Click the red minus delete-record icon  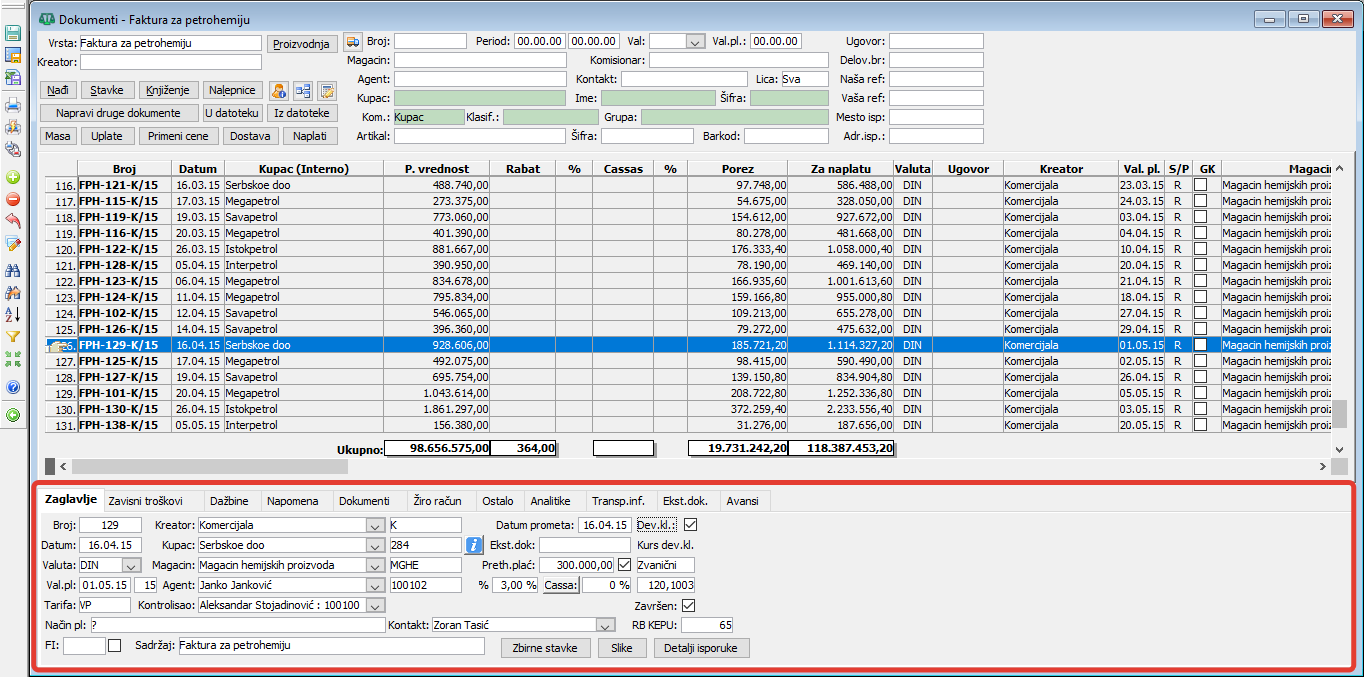pos(13,199)
